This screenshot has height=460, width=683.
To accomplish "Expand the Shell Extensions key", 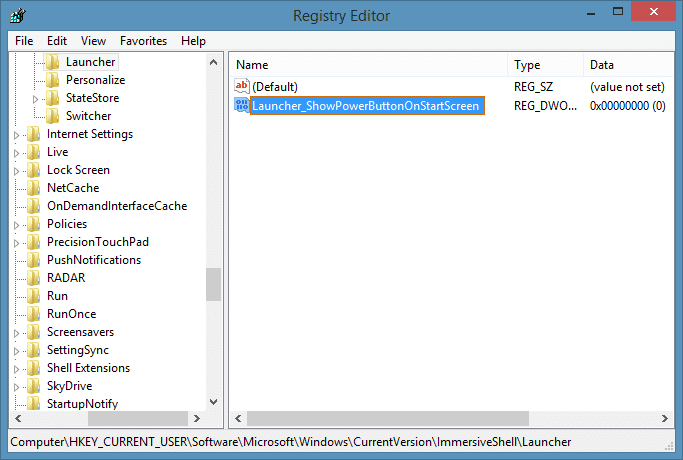I will click(17, 369).
